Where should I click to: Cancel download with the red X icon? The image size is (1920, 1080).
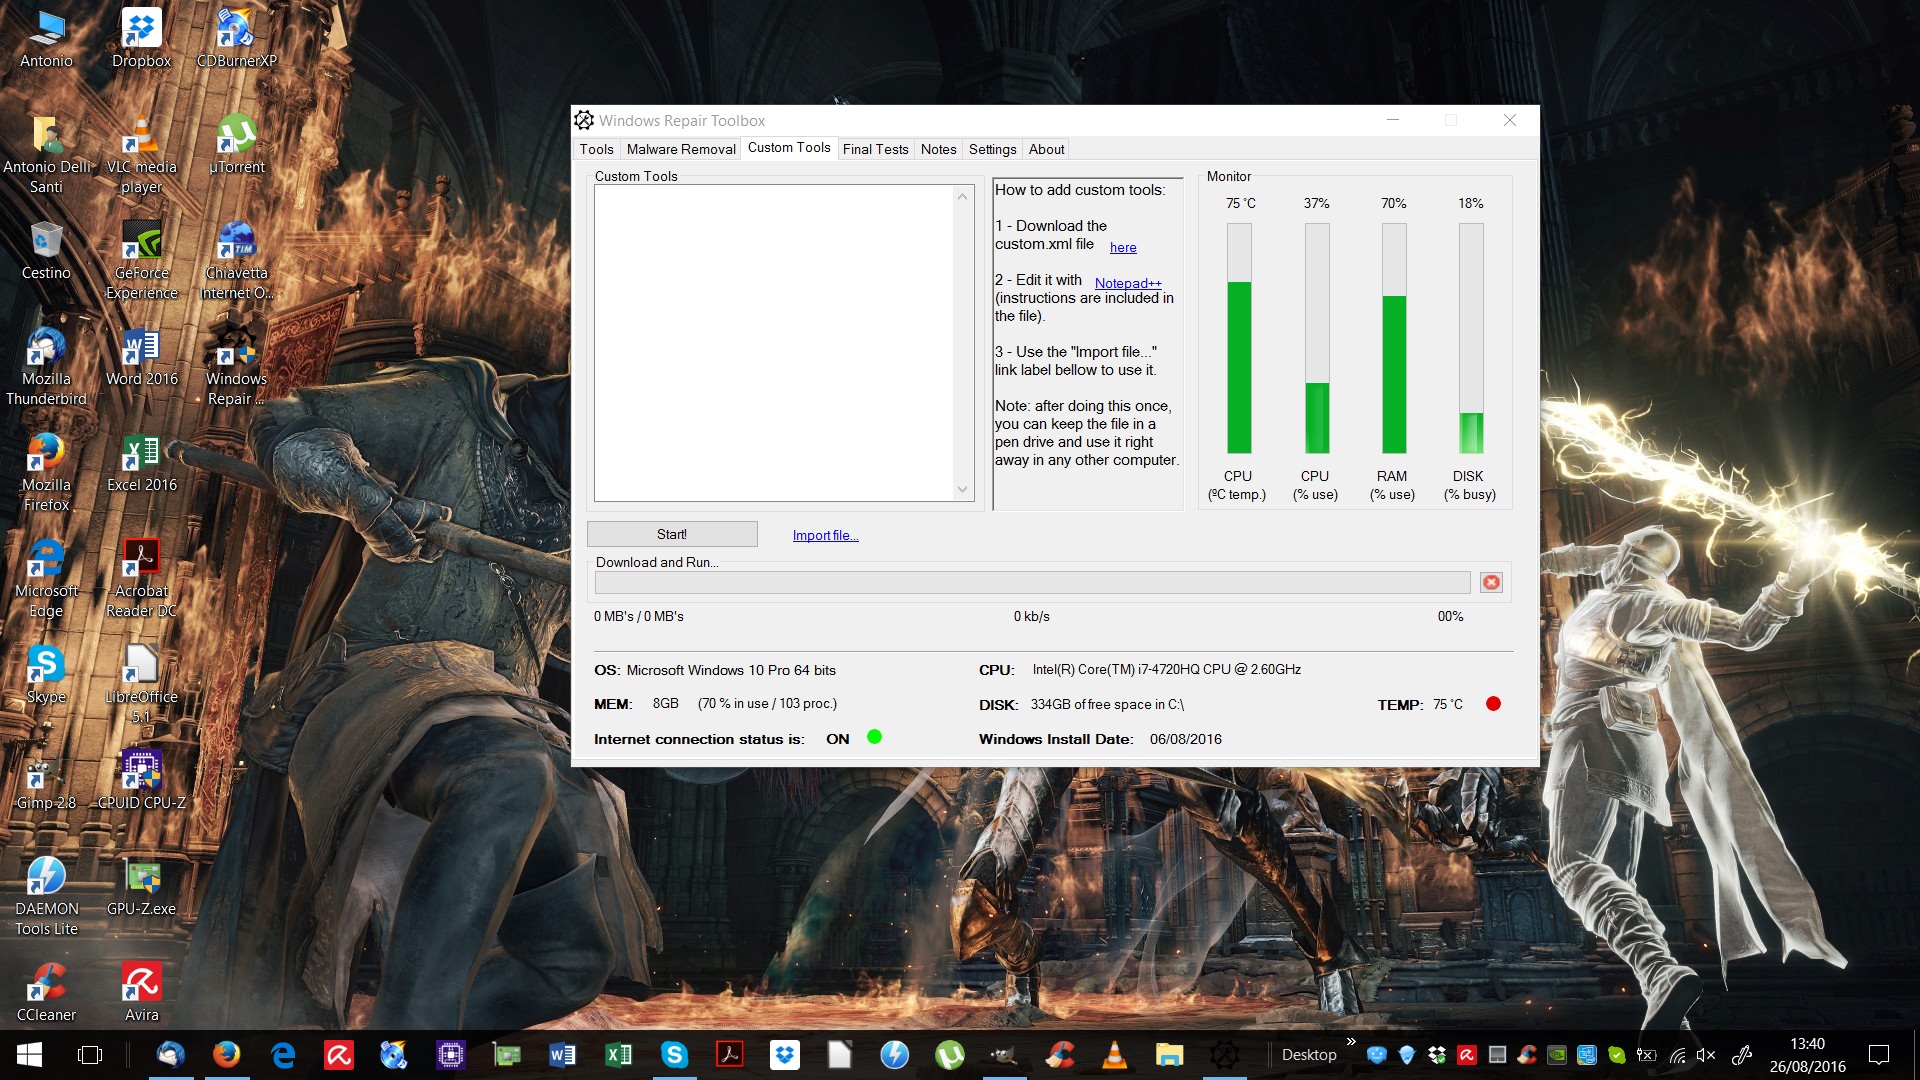(1491, 582)
